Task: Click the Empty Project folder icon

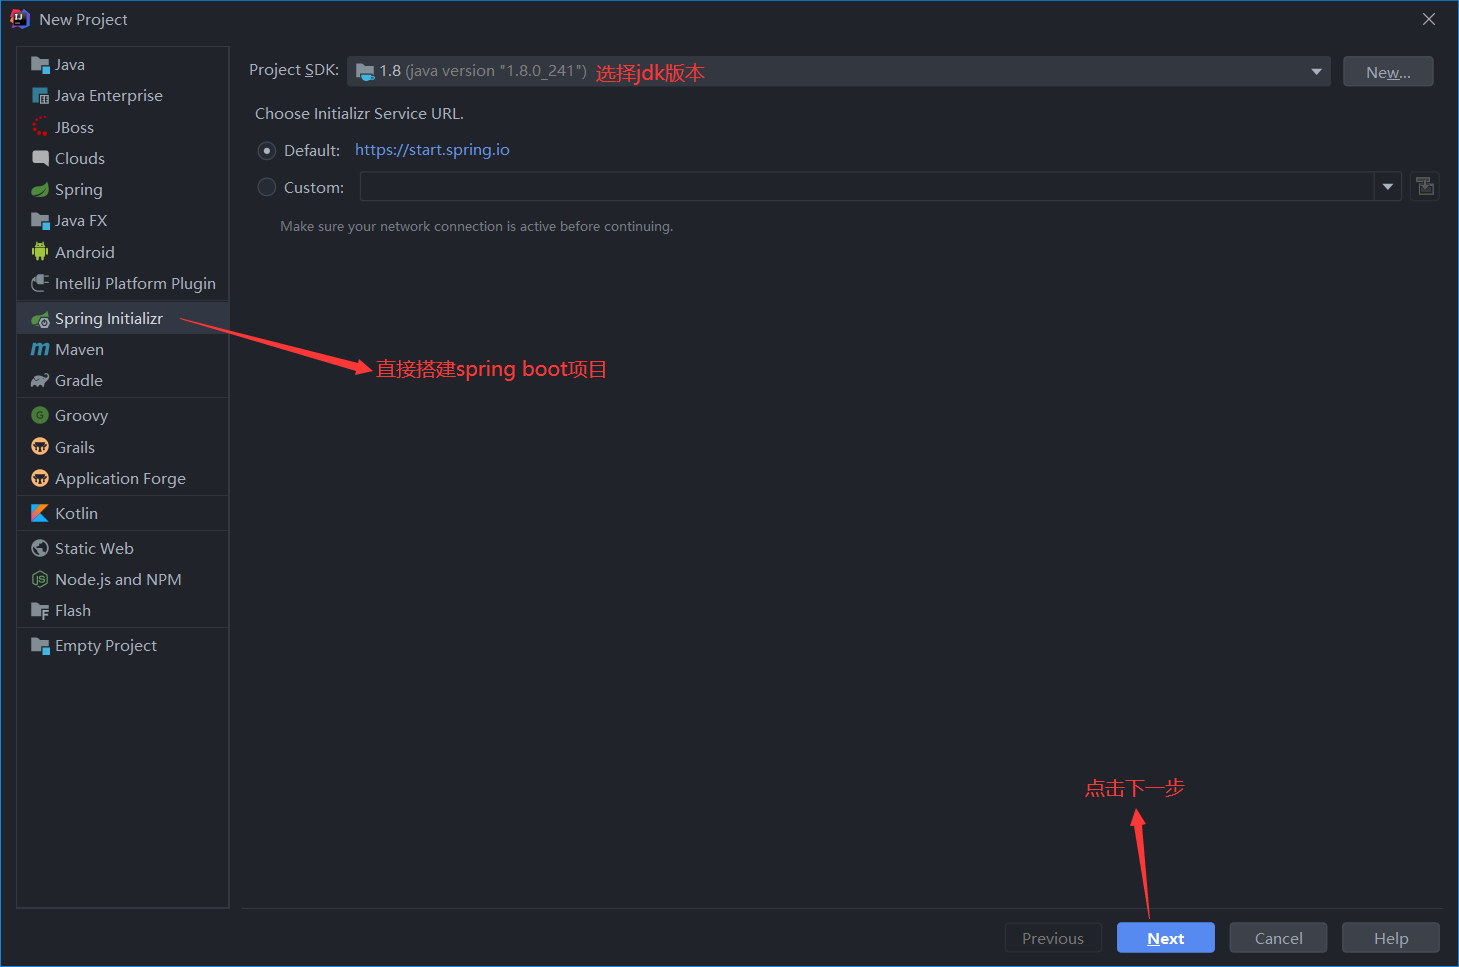Action: pyautogui.click(x=40, y=646)
